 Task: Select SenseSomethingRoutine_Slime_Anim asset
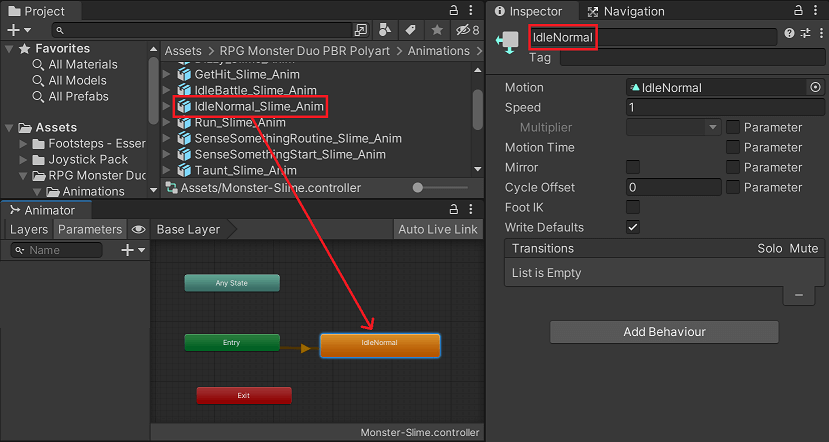(x=298, y=139)
